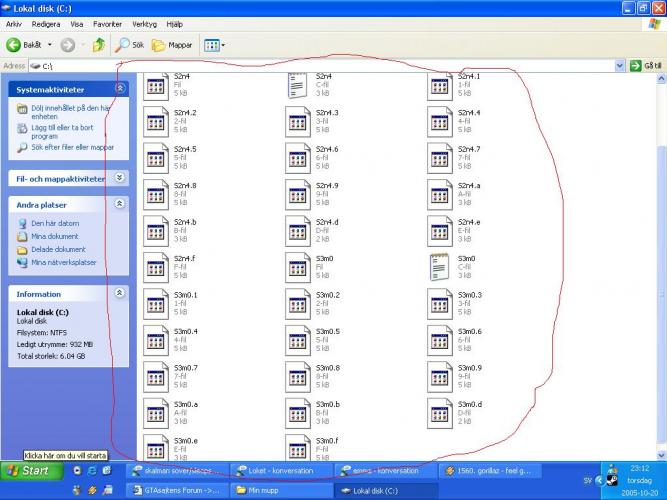Open Mina nätverksplatser link

click(63, 263)
